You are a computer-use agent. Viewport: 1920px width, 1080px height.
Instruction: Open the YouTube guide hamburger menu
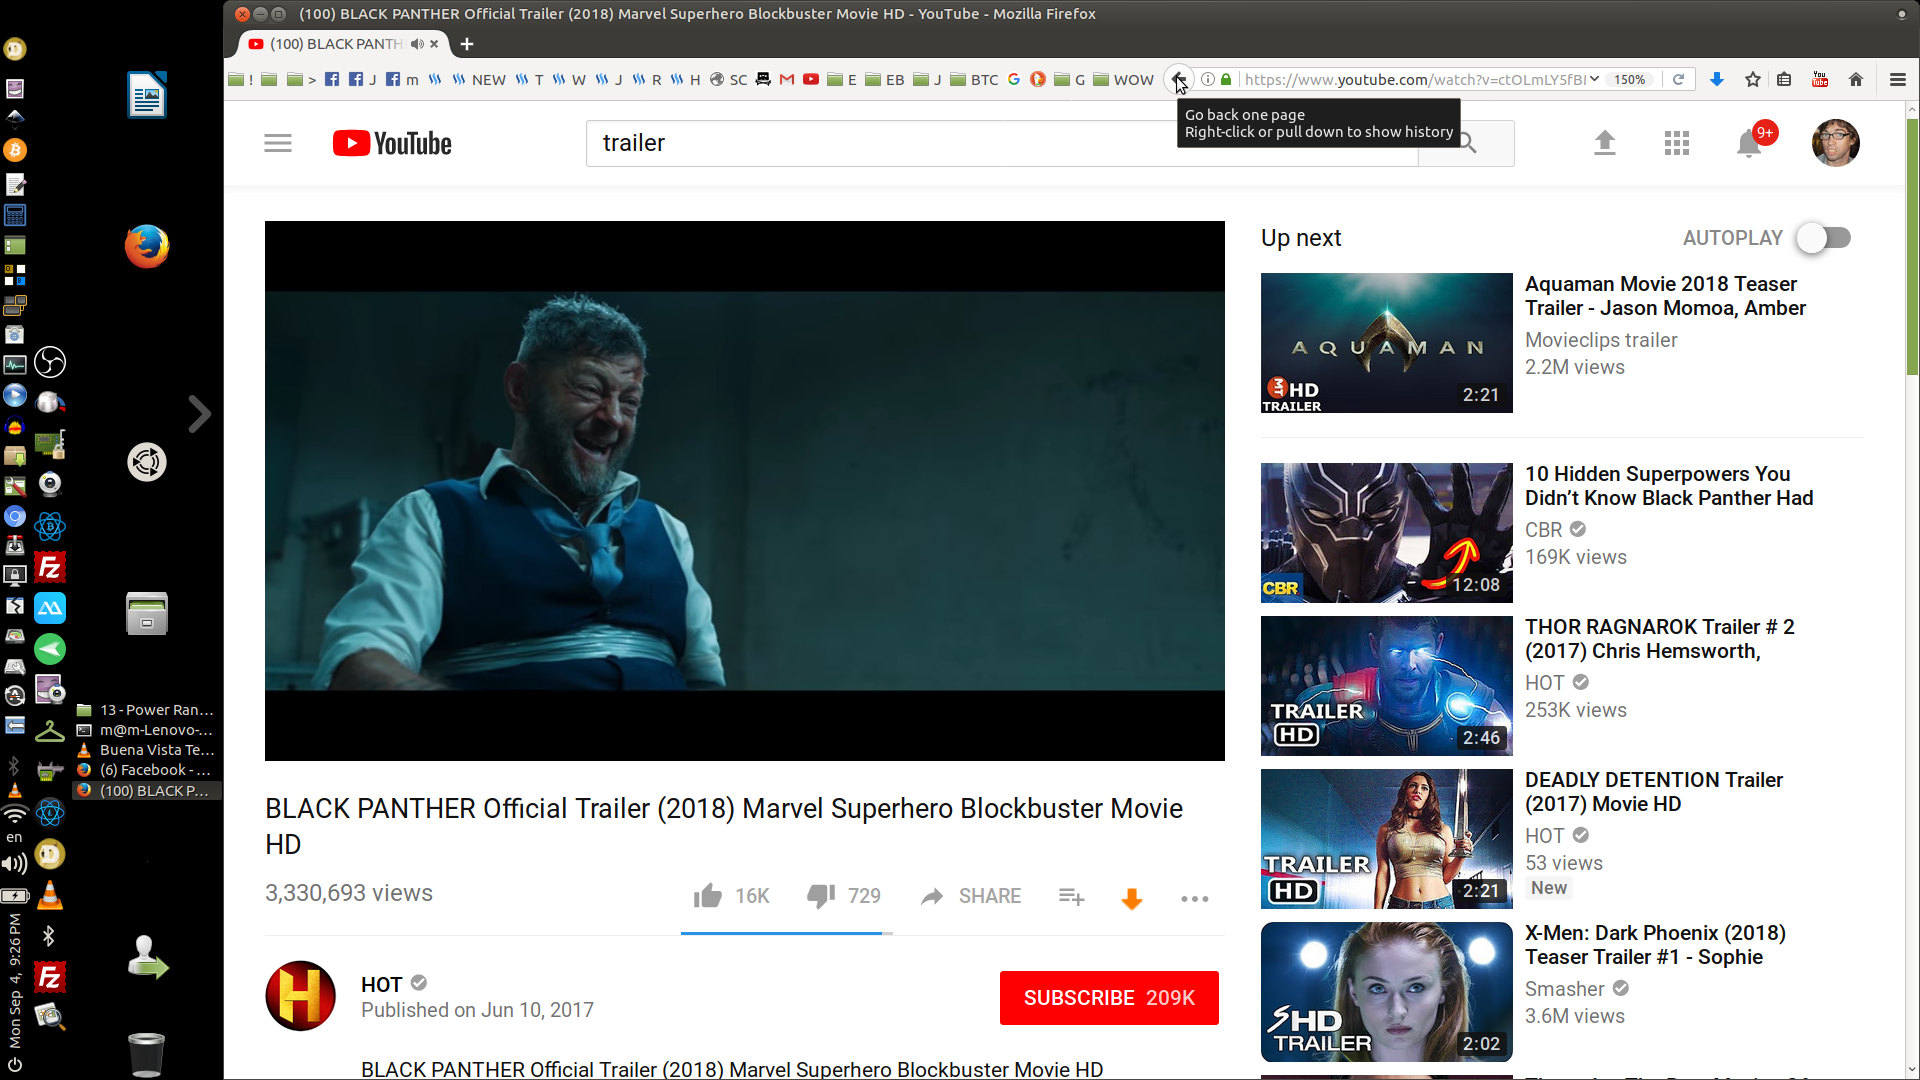point(278,144)
